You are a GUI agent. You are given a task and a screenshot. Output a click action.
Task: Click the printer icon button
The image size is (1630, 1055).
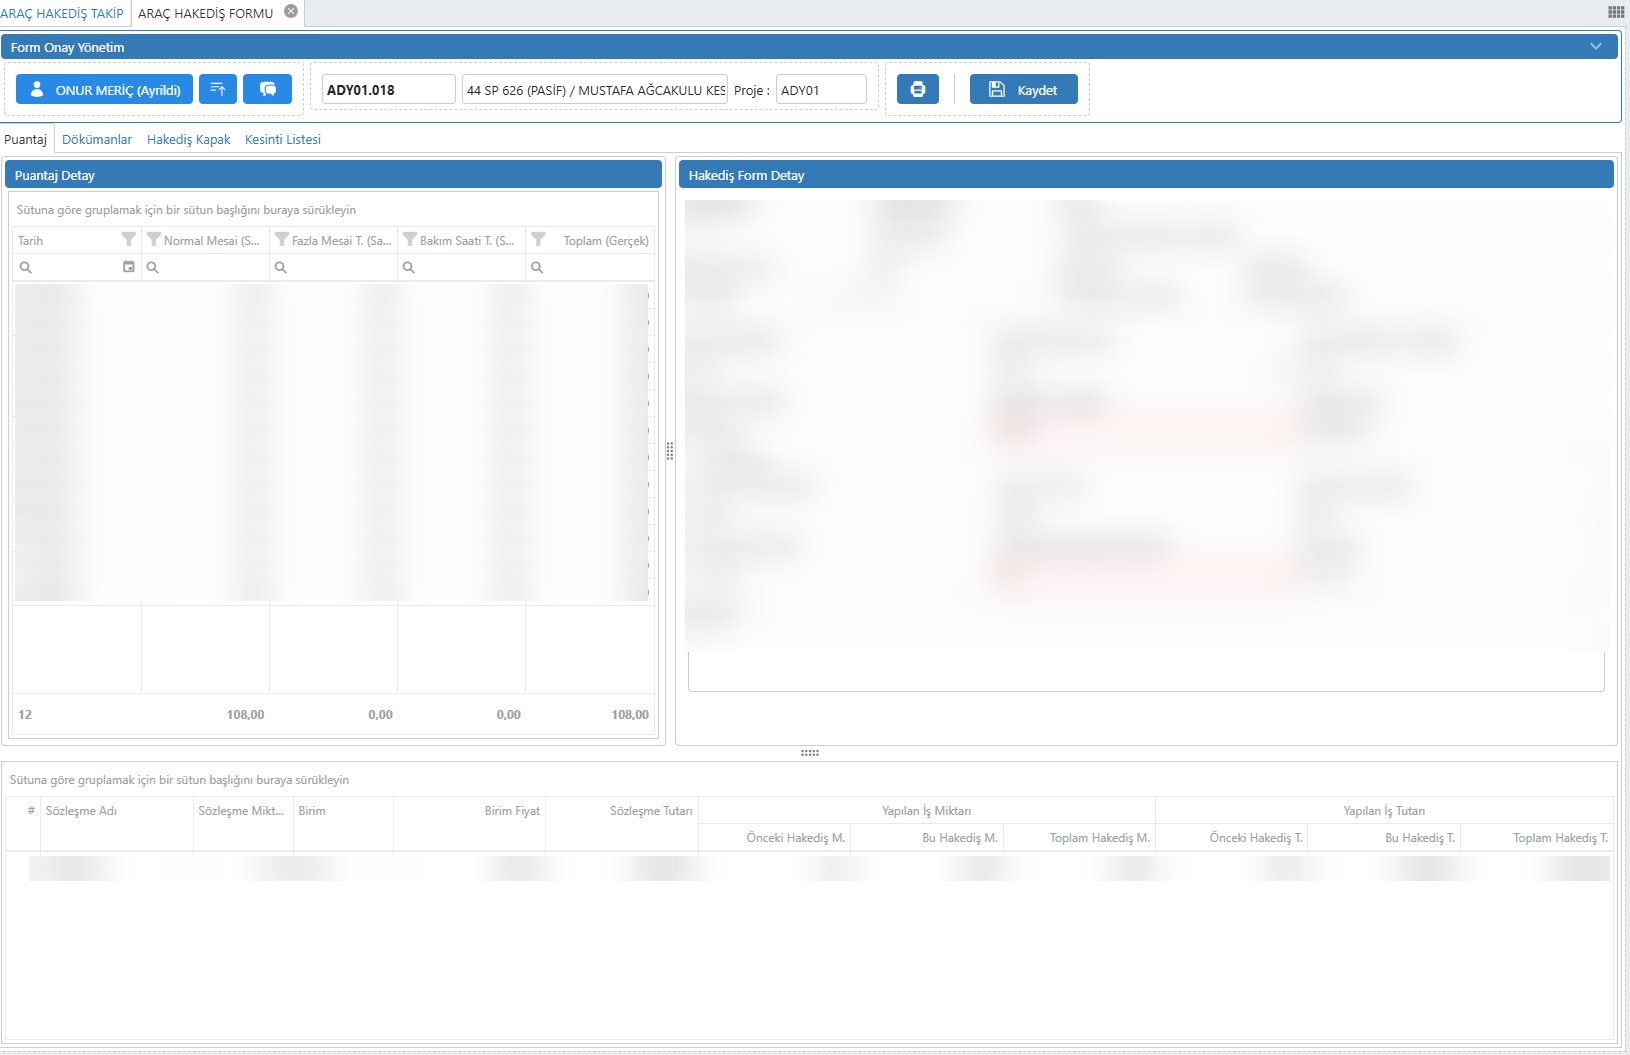tap(917, 89)
